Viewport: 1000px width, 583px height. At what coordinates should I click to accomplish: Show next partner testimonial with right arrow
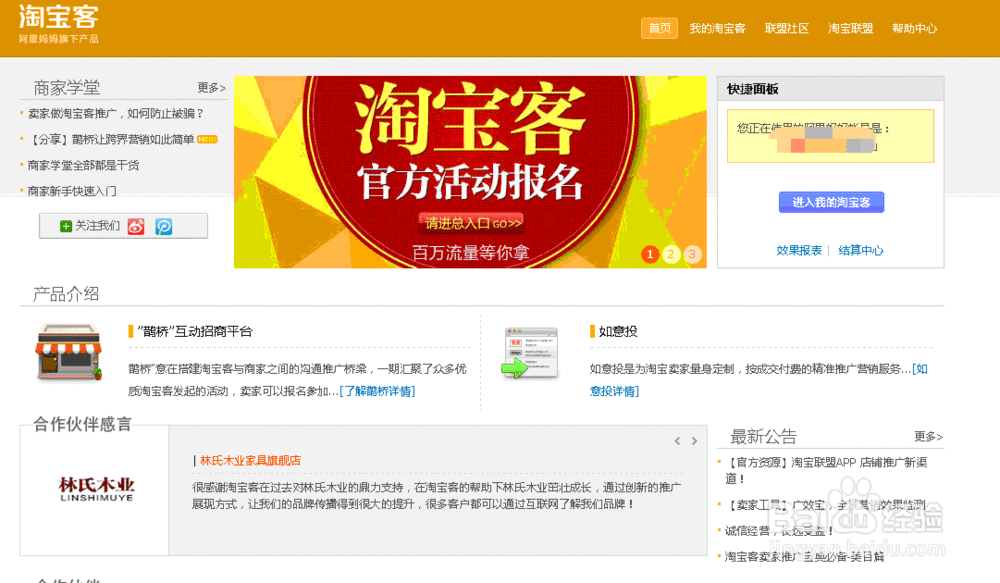coord(695,441)
